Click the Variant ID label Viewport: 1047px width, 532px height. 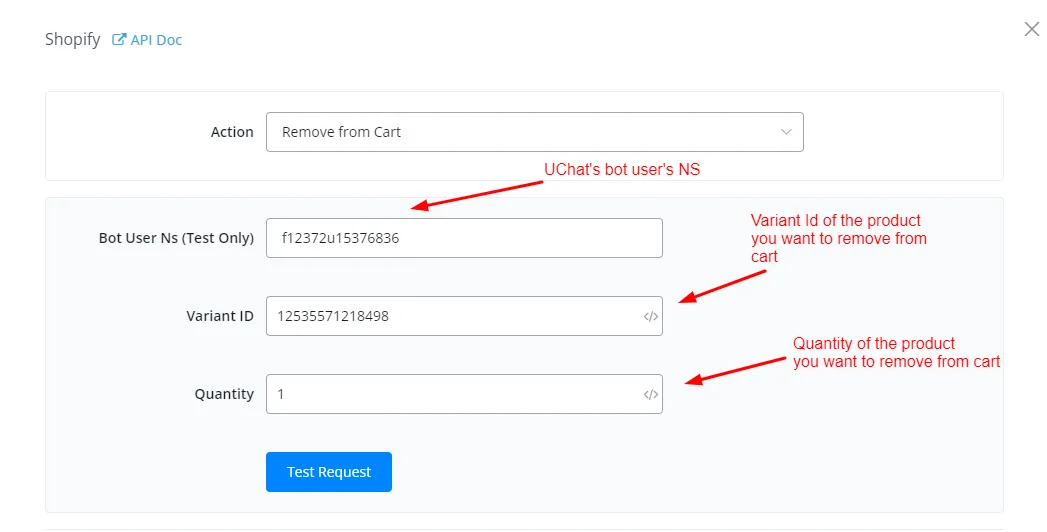tap(220, 316)
